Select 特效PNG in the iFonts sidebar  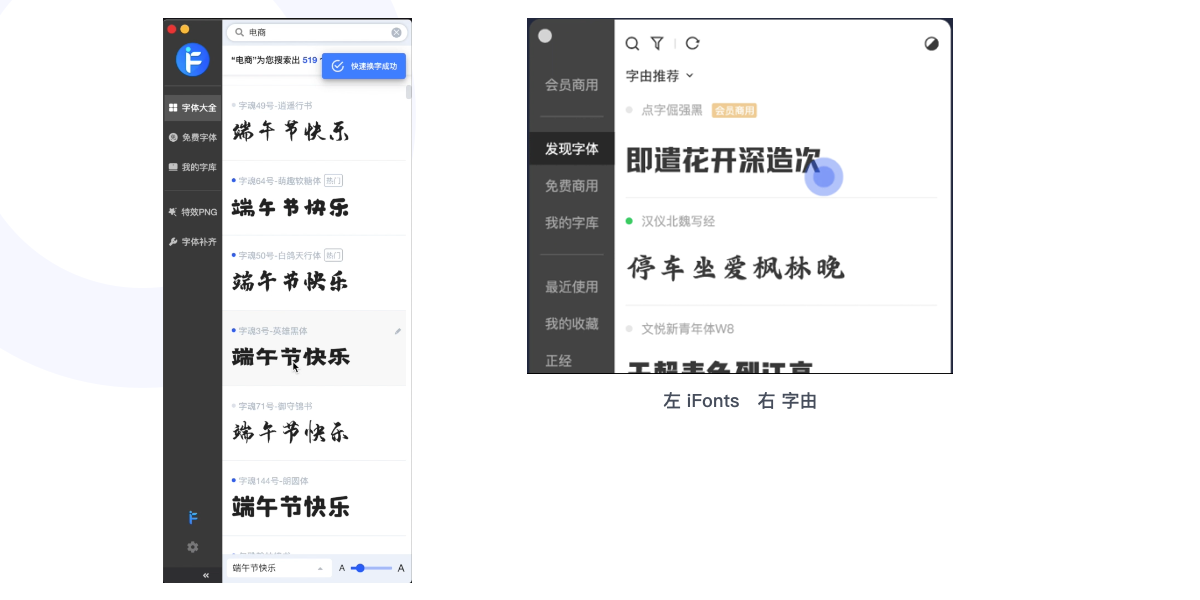coord(192,212)
